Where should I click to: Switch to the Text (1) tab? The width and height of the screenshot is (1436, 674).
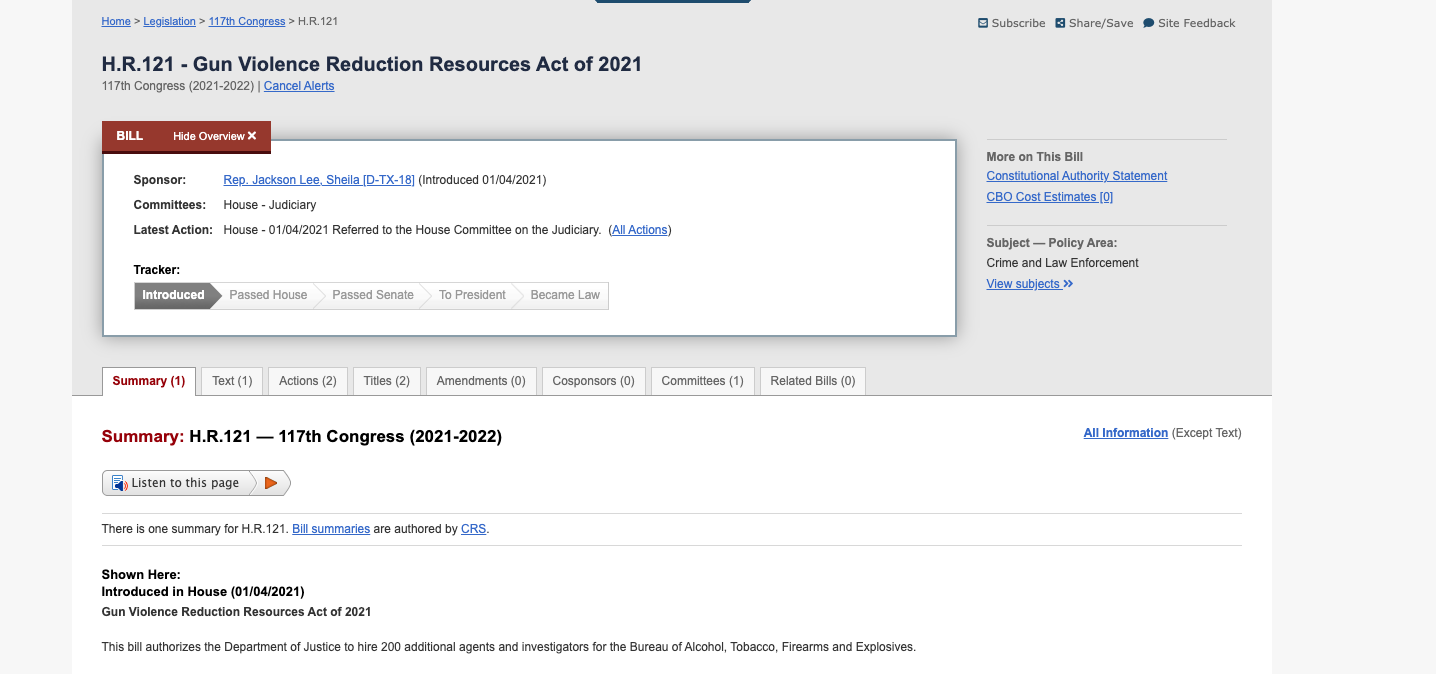point(232,381)
